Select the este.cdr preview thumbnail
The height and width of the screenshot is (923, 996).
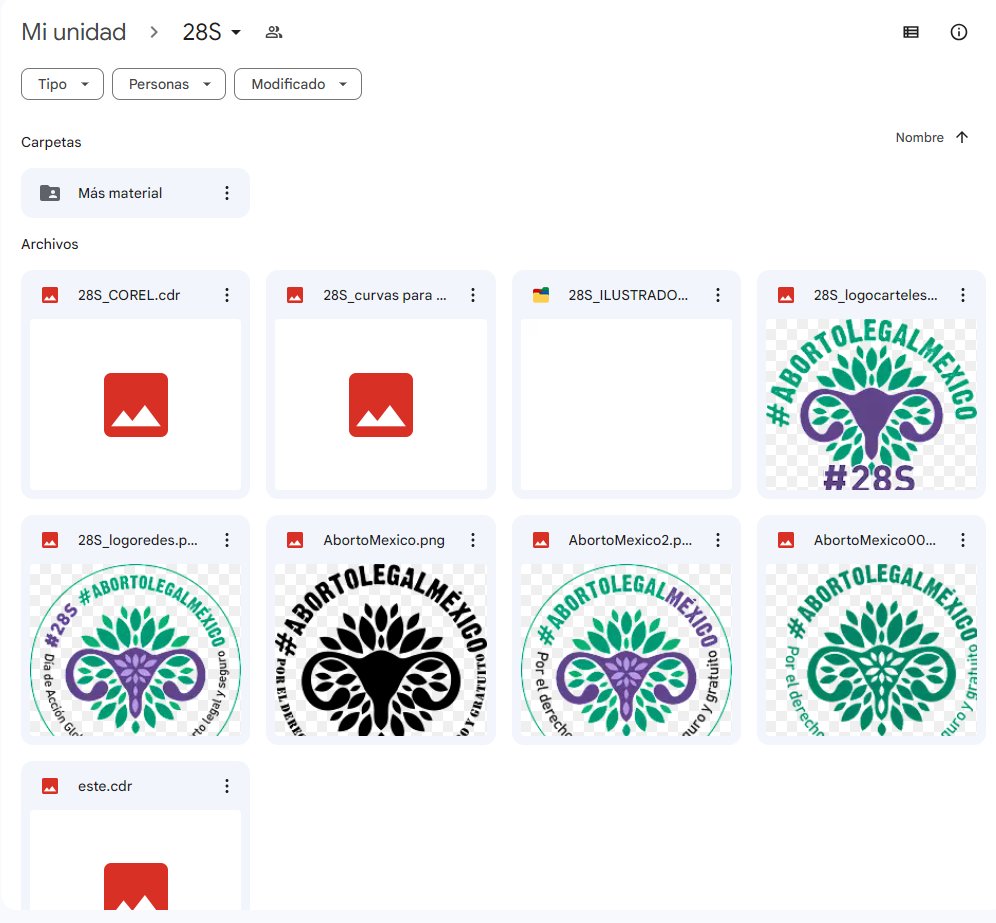coord(135,860)
